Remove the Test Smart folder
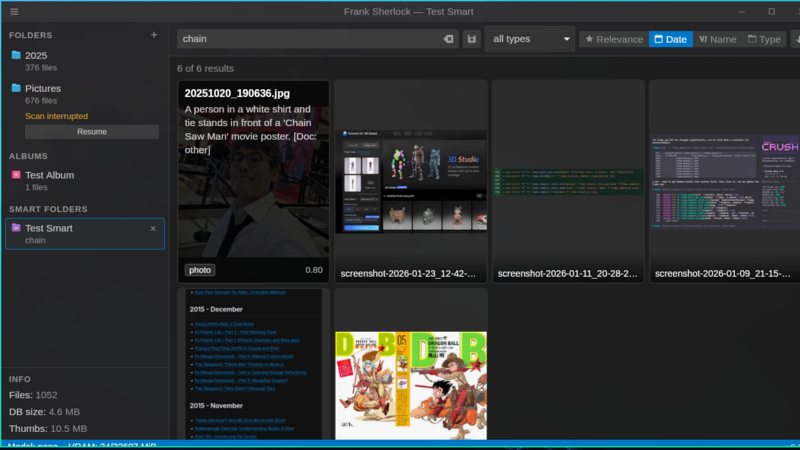The image size is (800, 450). (153, 228)
